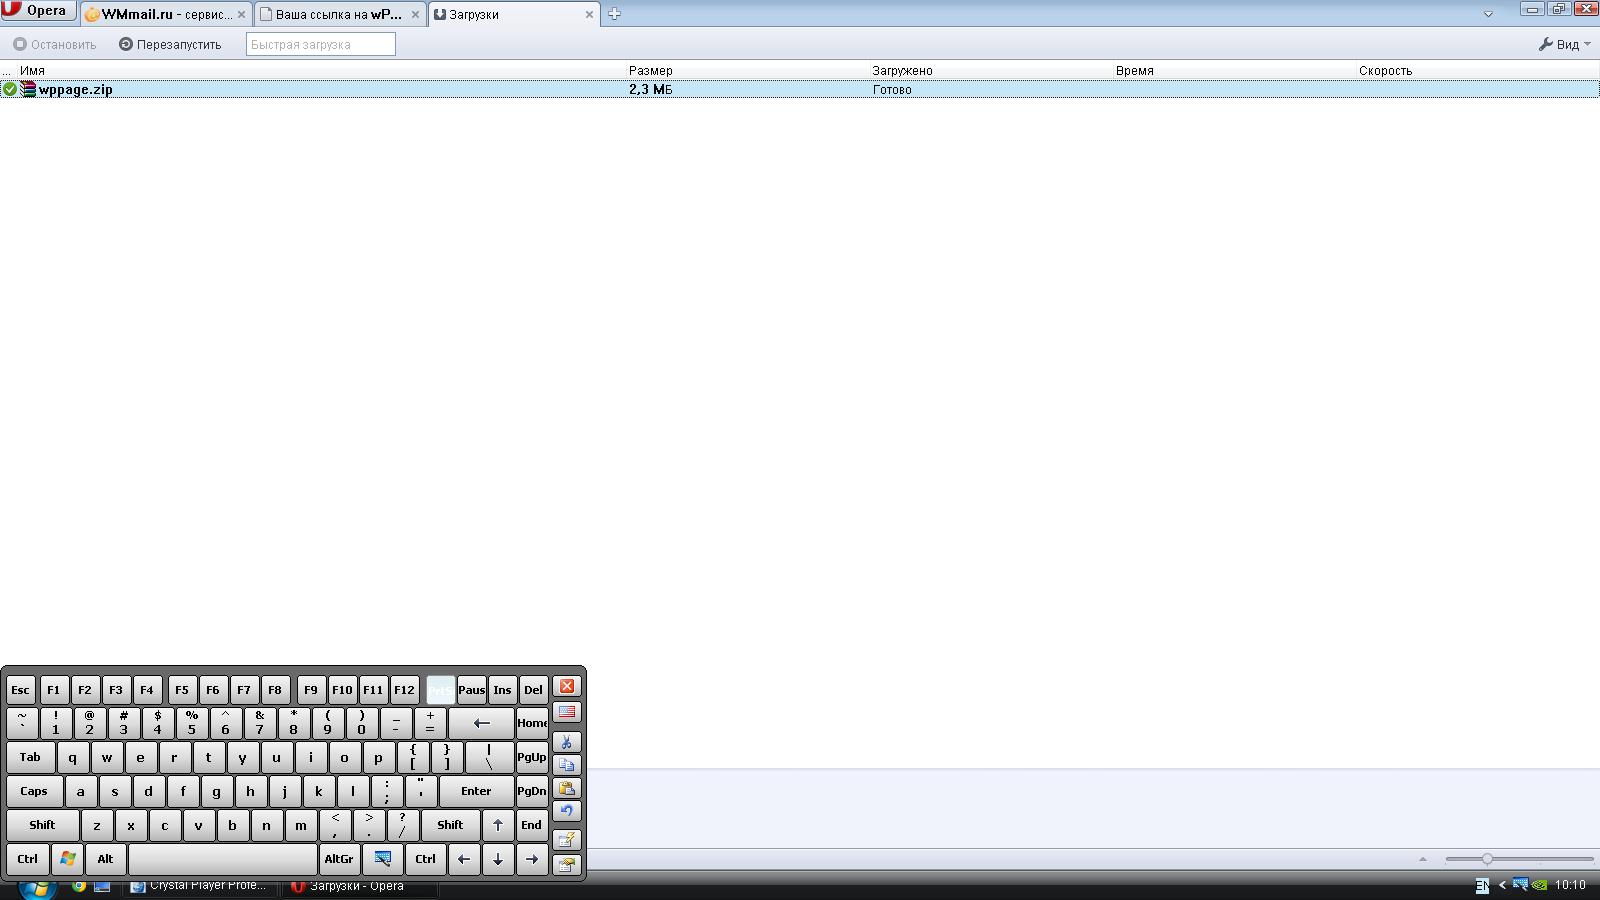
Task: Tap the Tab key on virtual keyboard
Action: (31, 757)
